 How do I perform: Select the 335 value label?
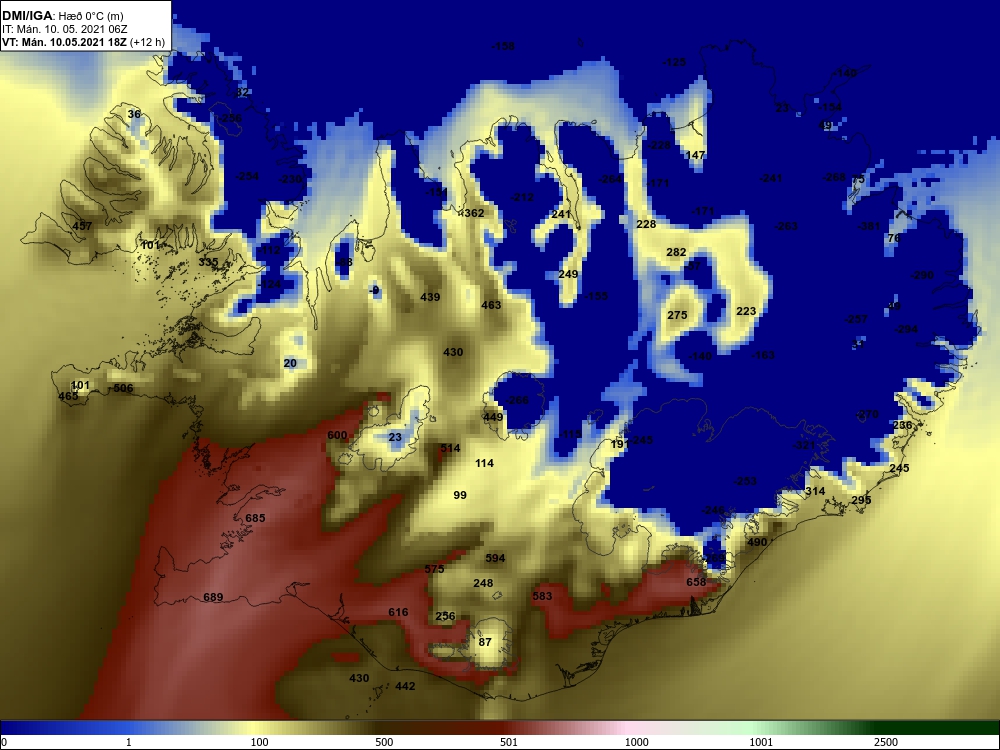pos(208,261)
